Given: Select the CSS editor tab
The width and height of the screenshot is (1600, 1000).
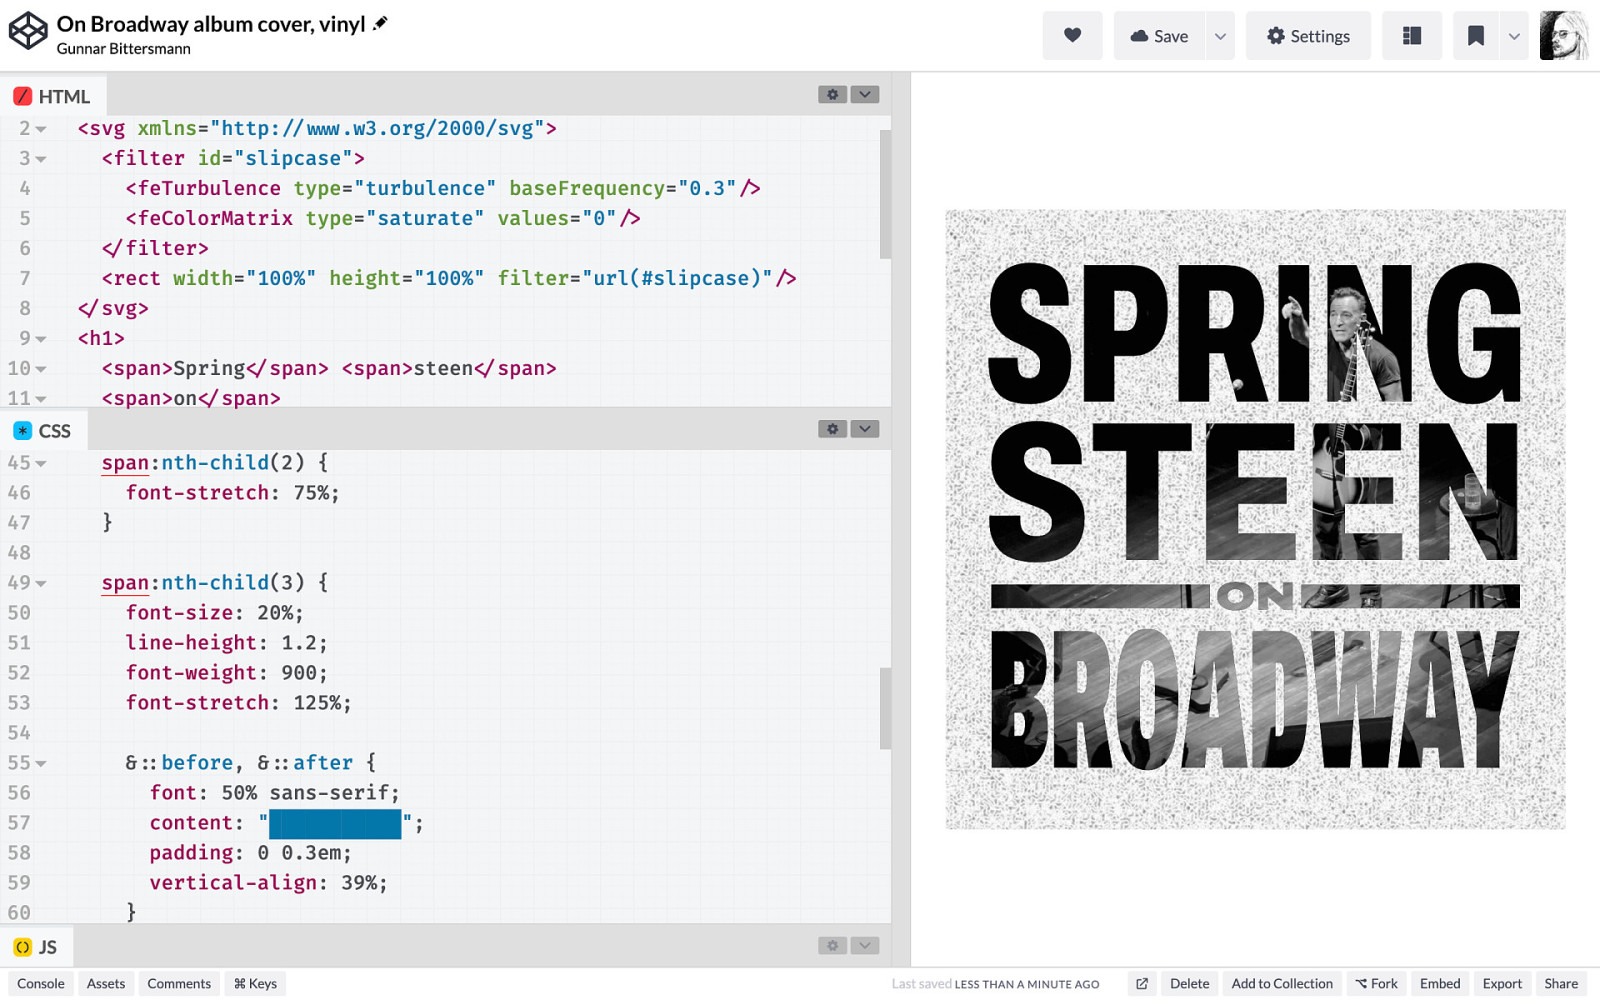Looking at the screenshot, I should (x=42, y=430).
